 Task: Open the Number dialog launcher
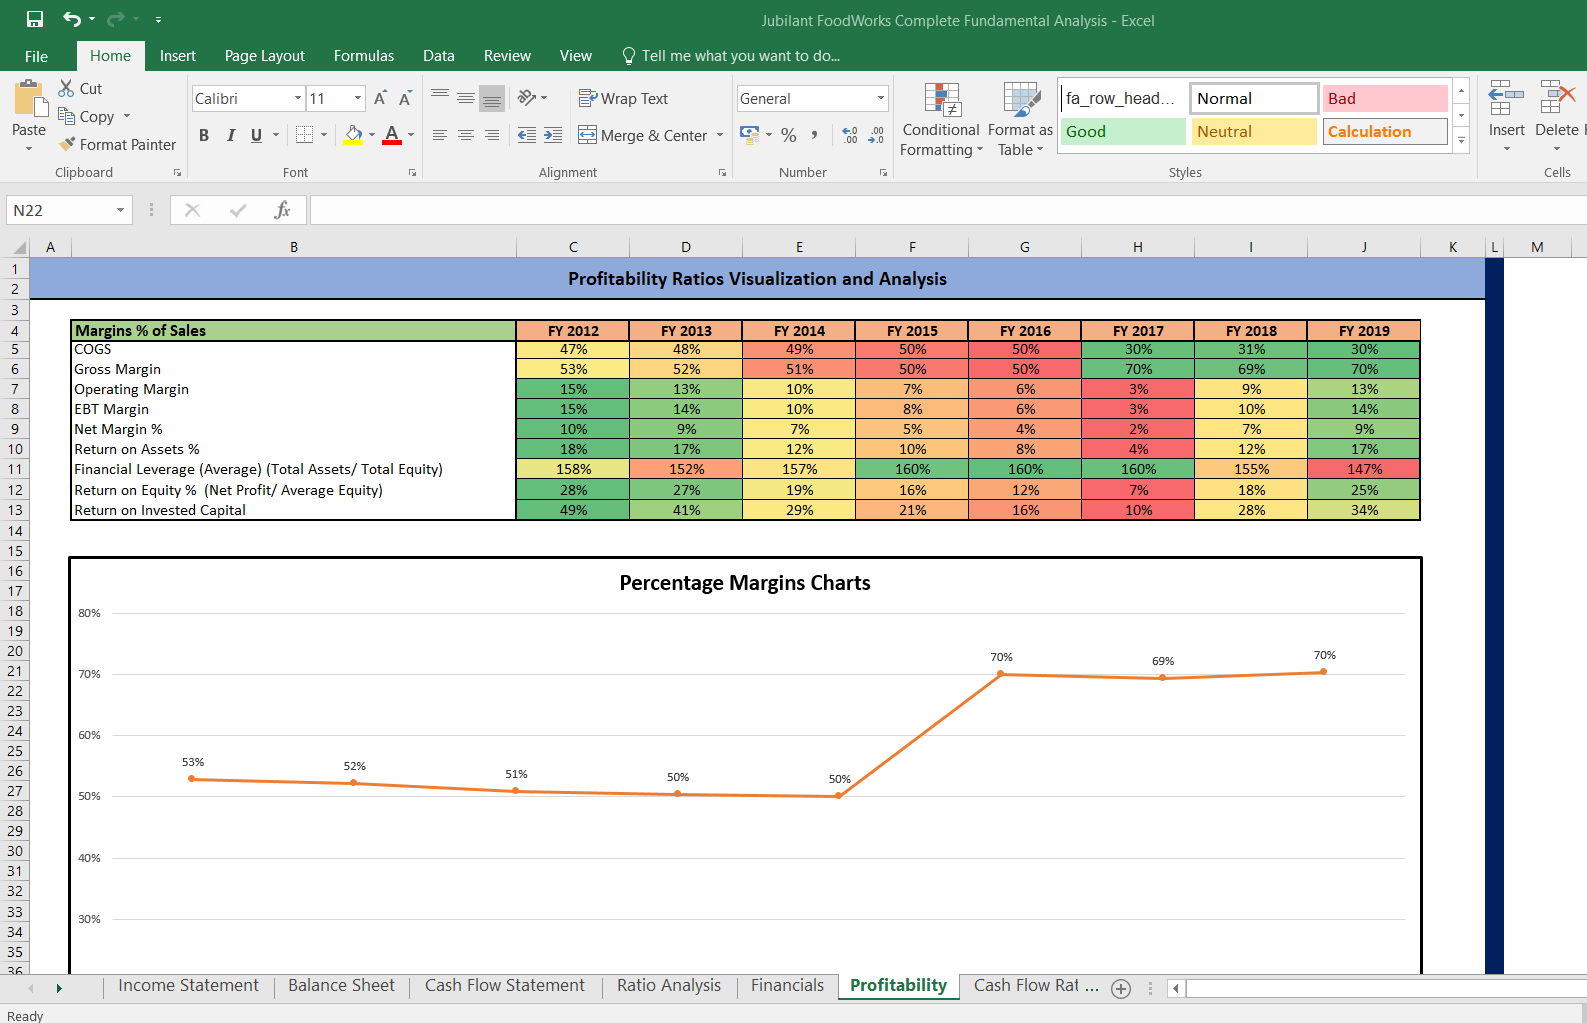coord(883,173)
